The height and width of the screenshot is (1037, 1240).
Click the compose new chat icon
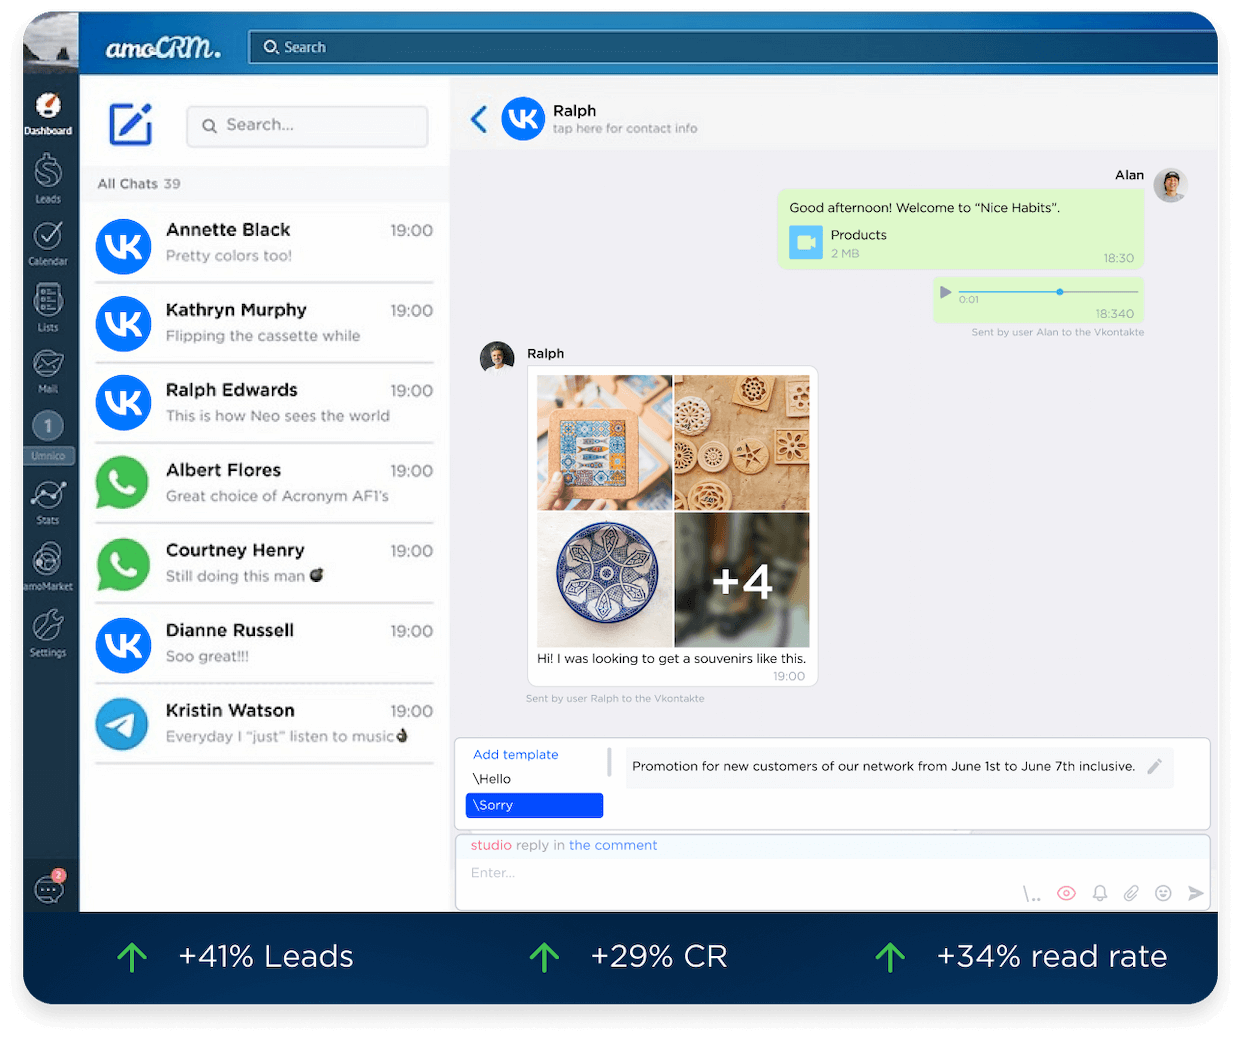(131, 125)
